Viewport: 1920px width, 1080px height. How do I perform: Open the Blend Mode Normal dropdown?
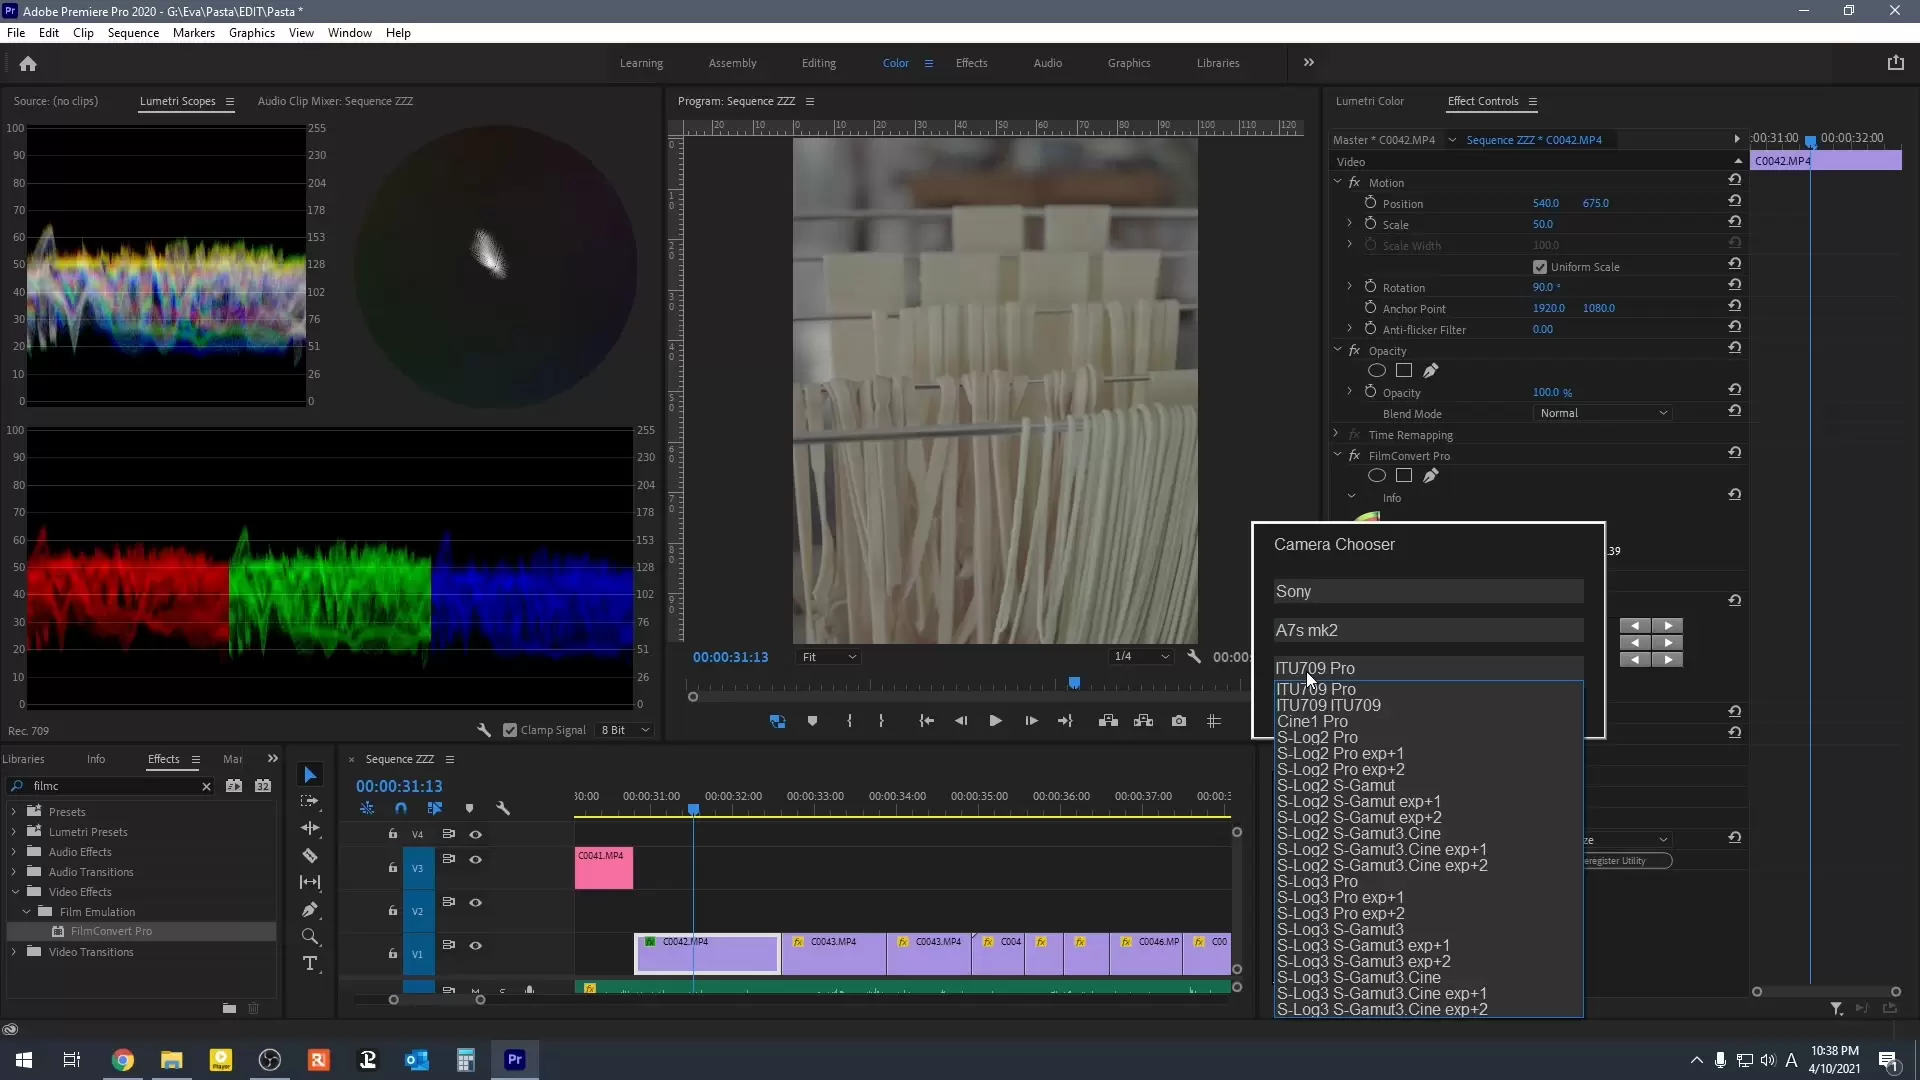pyautogui.click(x=1604, y=413)
